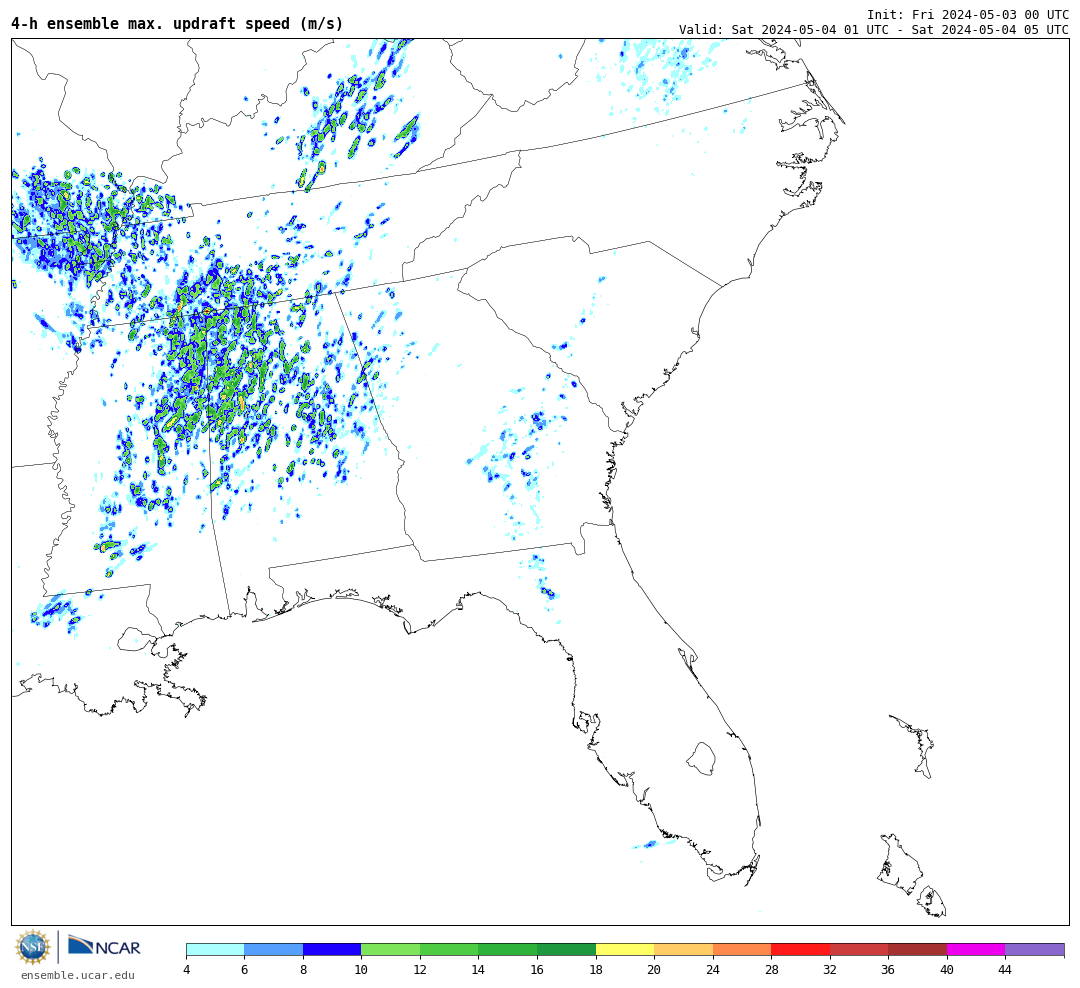
Task: Click the legend label '10'
Action: coord(361,970)
